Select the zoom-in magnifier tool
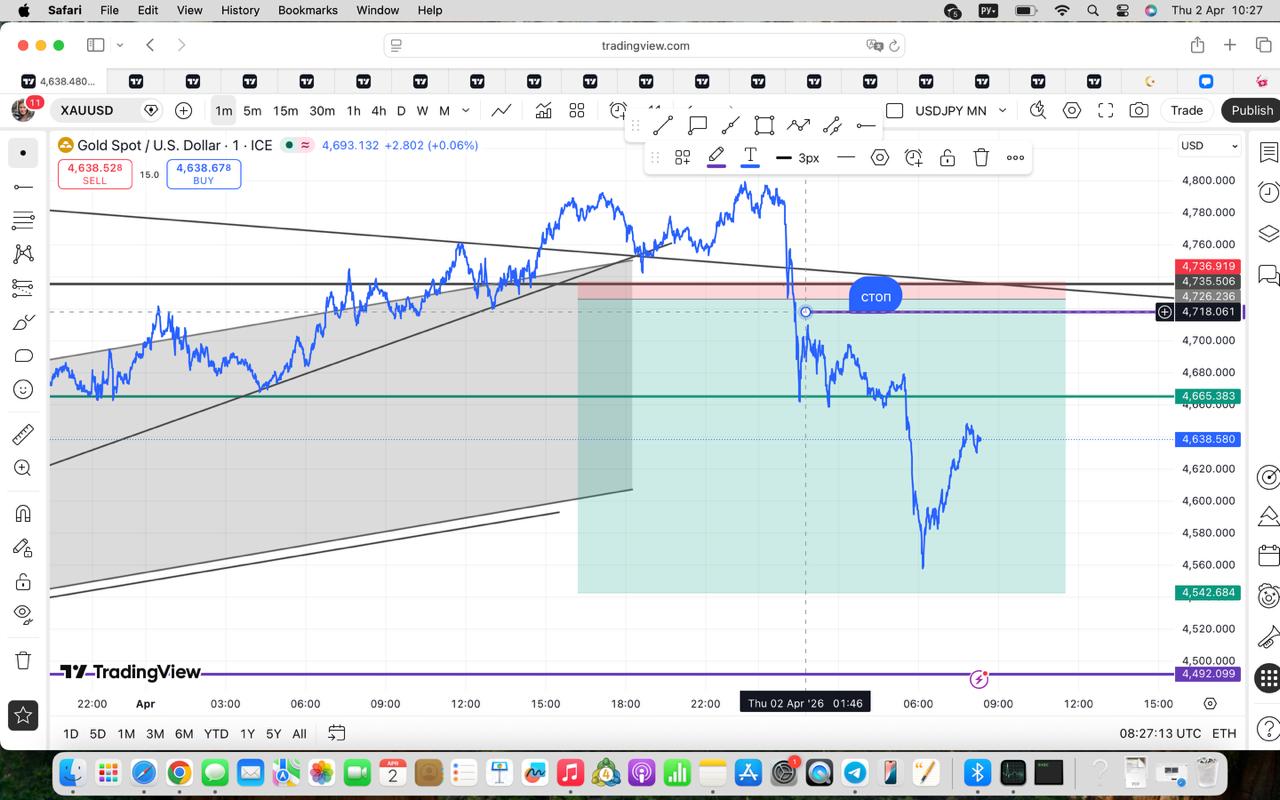The width and height of the screenshot is (1280, 800). (x=23, y=467)
